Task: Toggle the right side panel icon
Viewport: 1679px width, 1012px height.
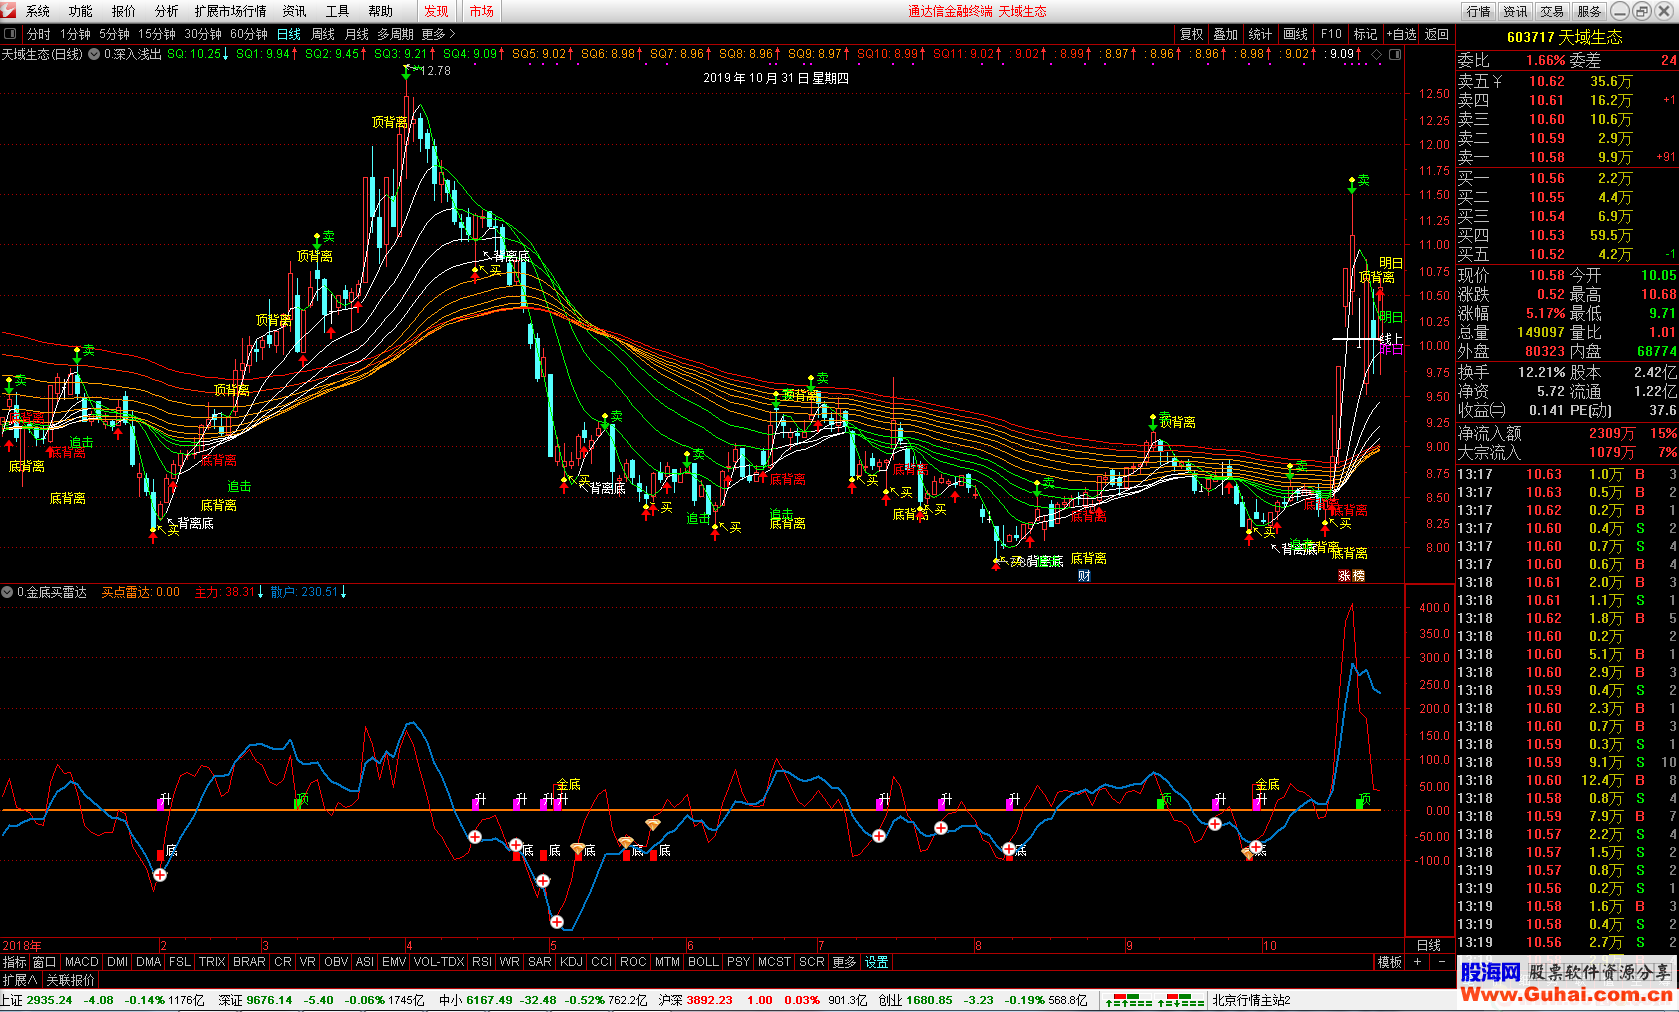Action: coord(1395,54)
